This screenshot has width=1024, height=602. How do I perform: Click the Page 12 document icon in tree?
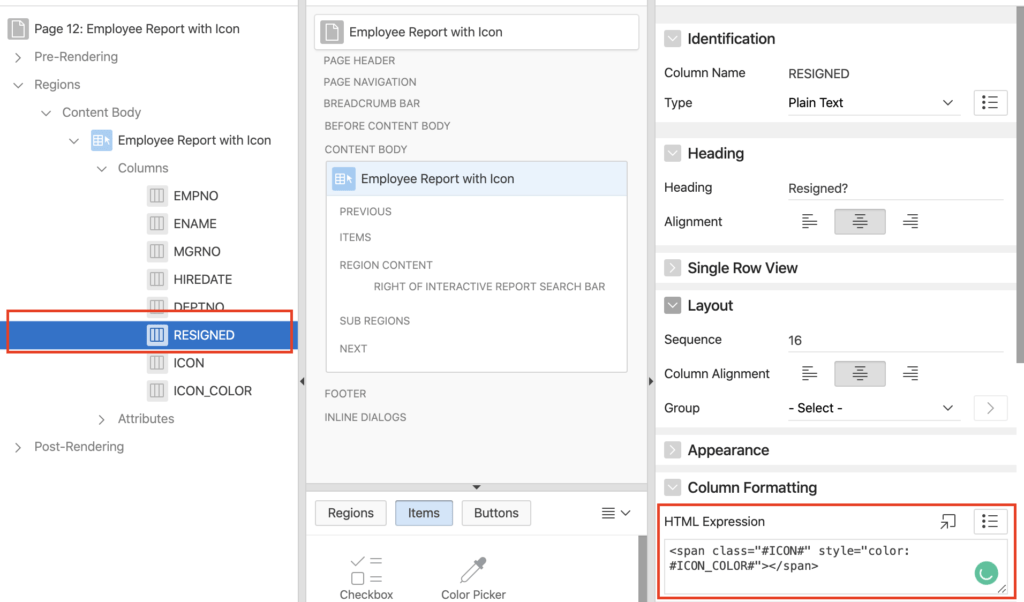(18, 29)
